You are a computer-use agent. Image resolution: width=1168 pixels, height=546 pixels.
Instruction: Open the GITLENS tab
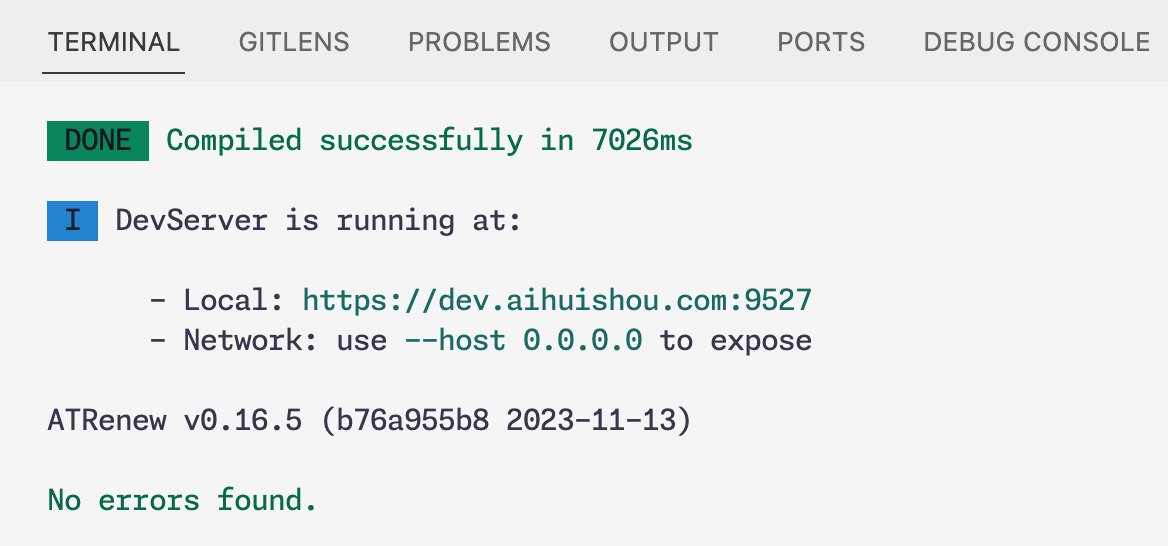[x=294, y=42]
